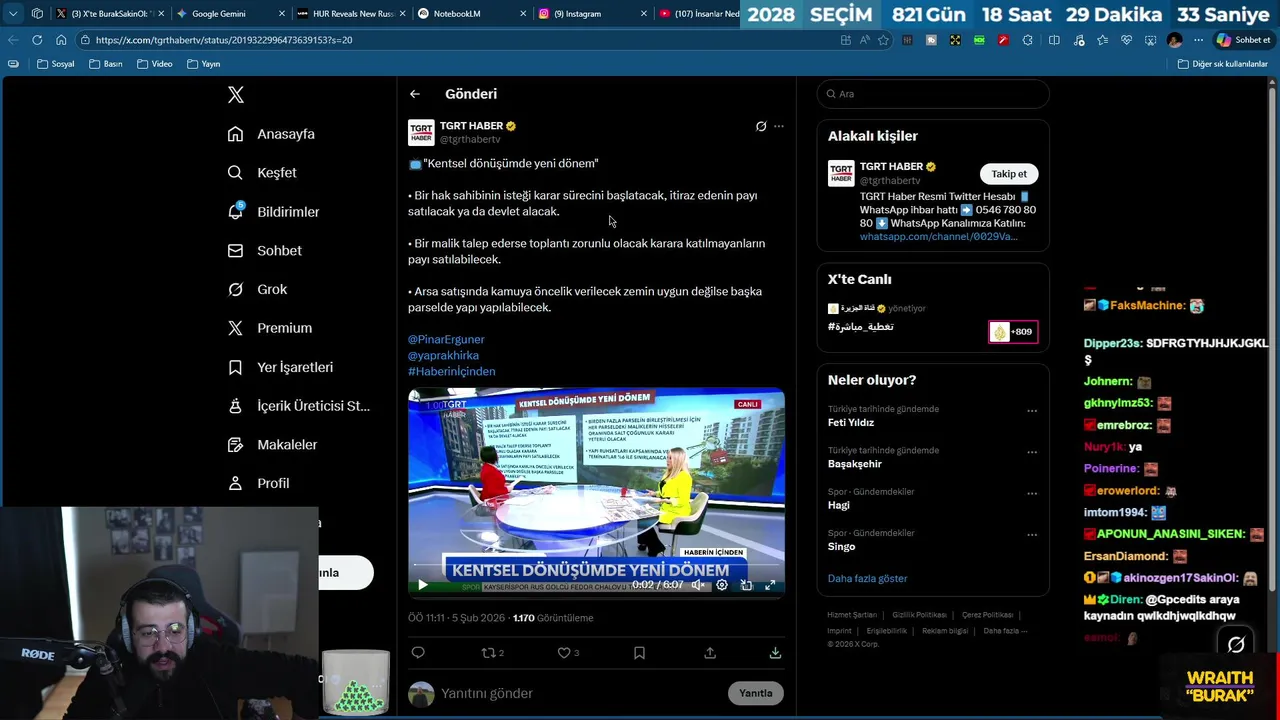Open video settings gear
Image resolution: width=1280 pixels, height=720 pixels.
[722, 585]
